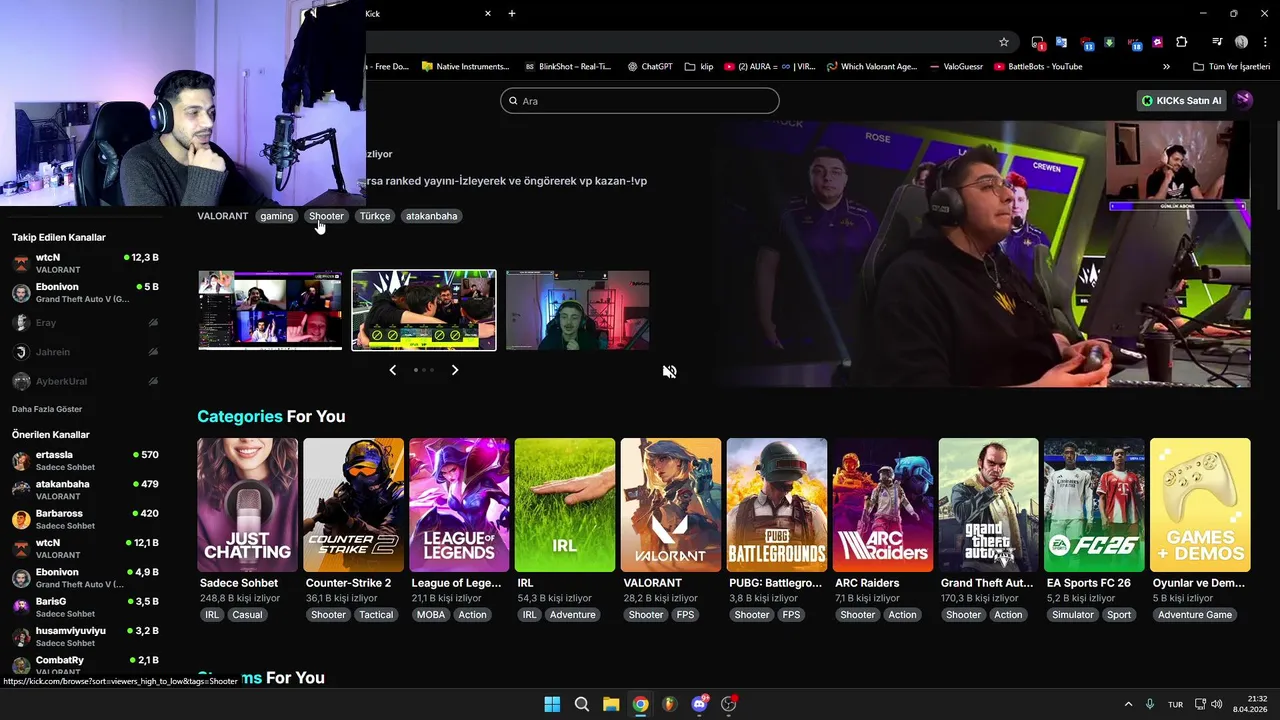Open BattleBots - YouTube bookmark
The image size is (1280, 720).
click(1038, 67)
